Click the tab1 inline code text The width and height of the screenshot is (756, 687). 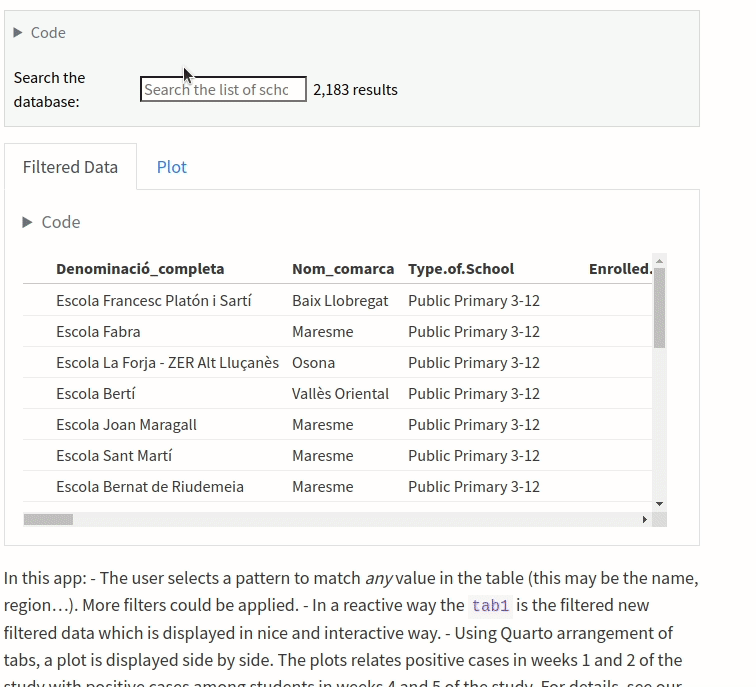point(490,606)
